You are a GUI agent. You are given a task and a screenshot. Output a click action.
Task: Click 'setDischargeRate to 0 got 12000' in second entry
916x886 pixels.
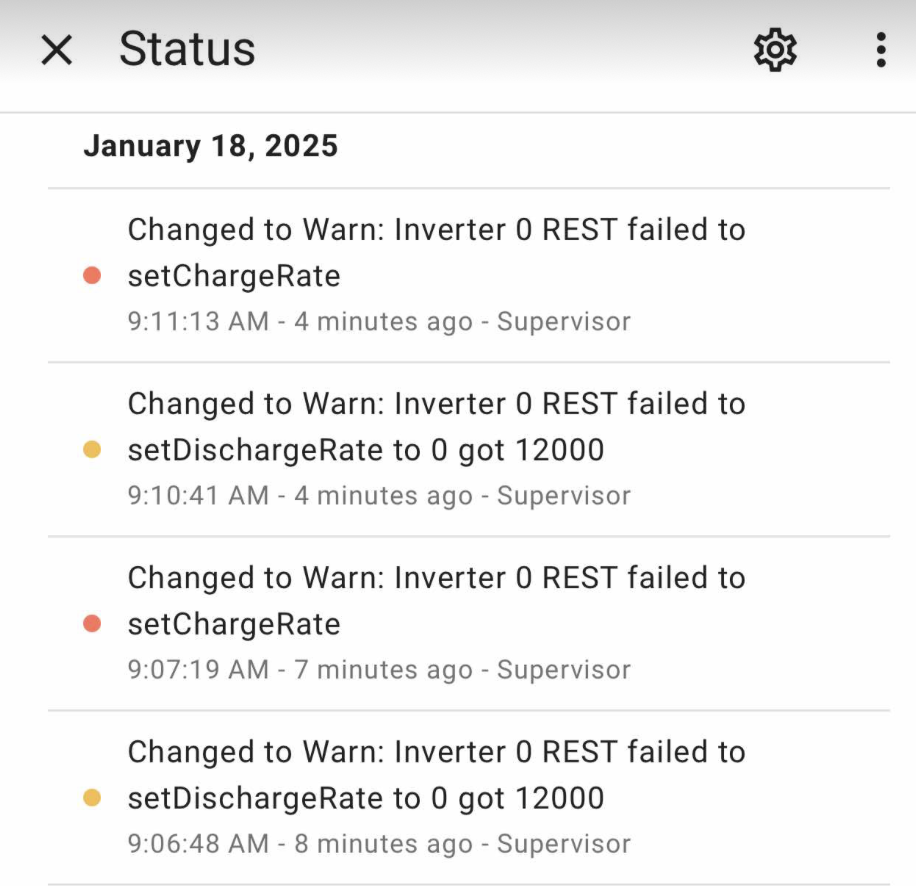click(x=366, y=450)
